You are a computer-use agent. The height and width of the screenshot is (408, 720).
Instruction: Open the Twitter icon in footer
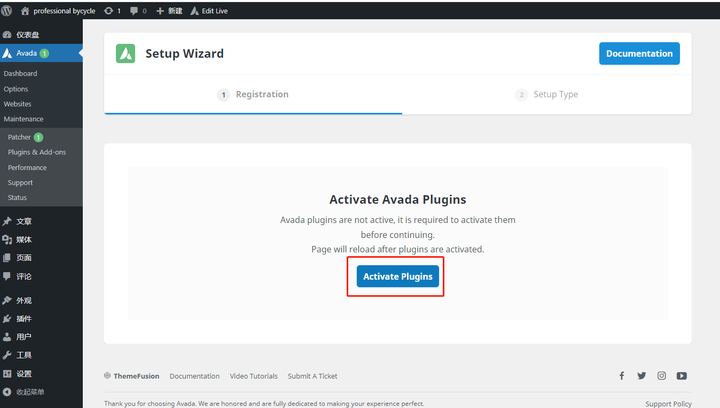(x=641, y=376)
